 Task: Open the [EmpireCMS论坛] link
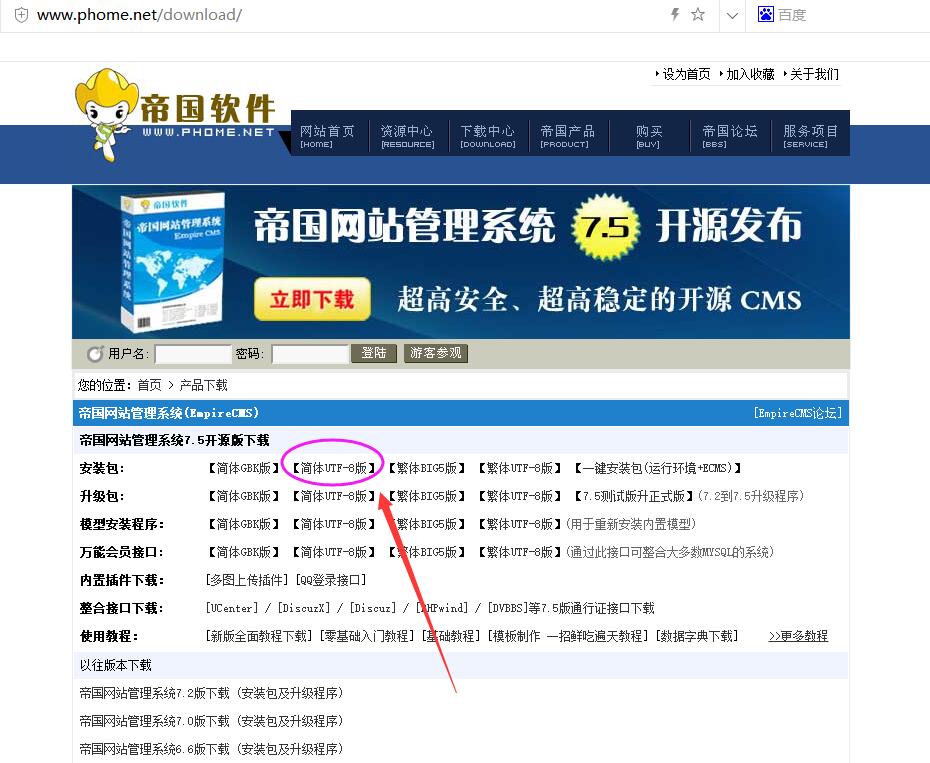(x=798, y=413)
